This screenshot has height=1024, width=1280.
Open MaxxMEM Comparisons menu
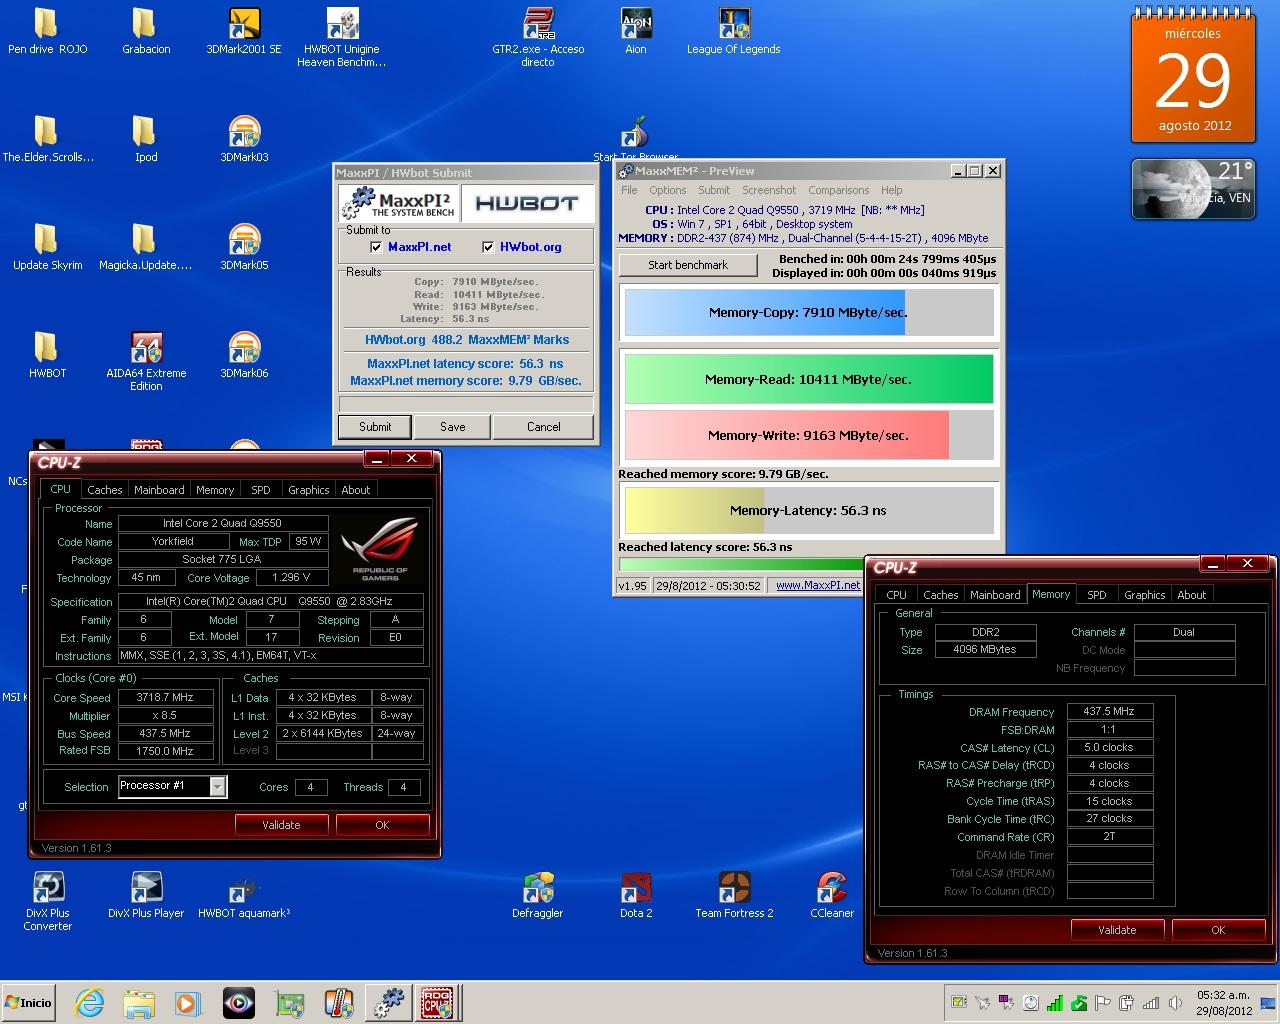pyautogui.click(x=838, y=190)
